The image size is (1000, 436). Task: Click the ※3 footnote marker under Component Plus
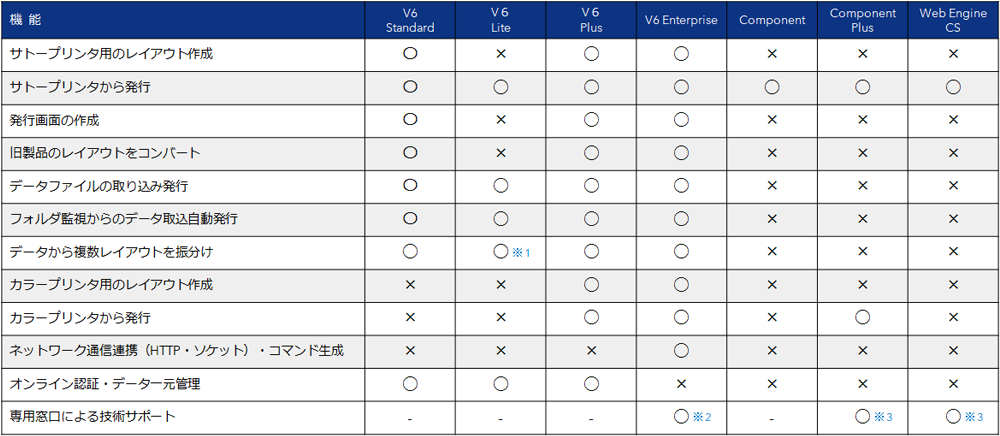point(883,418)
